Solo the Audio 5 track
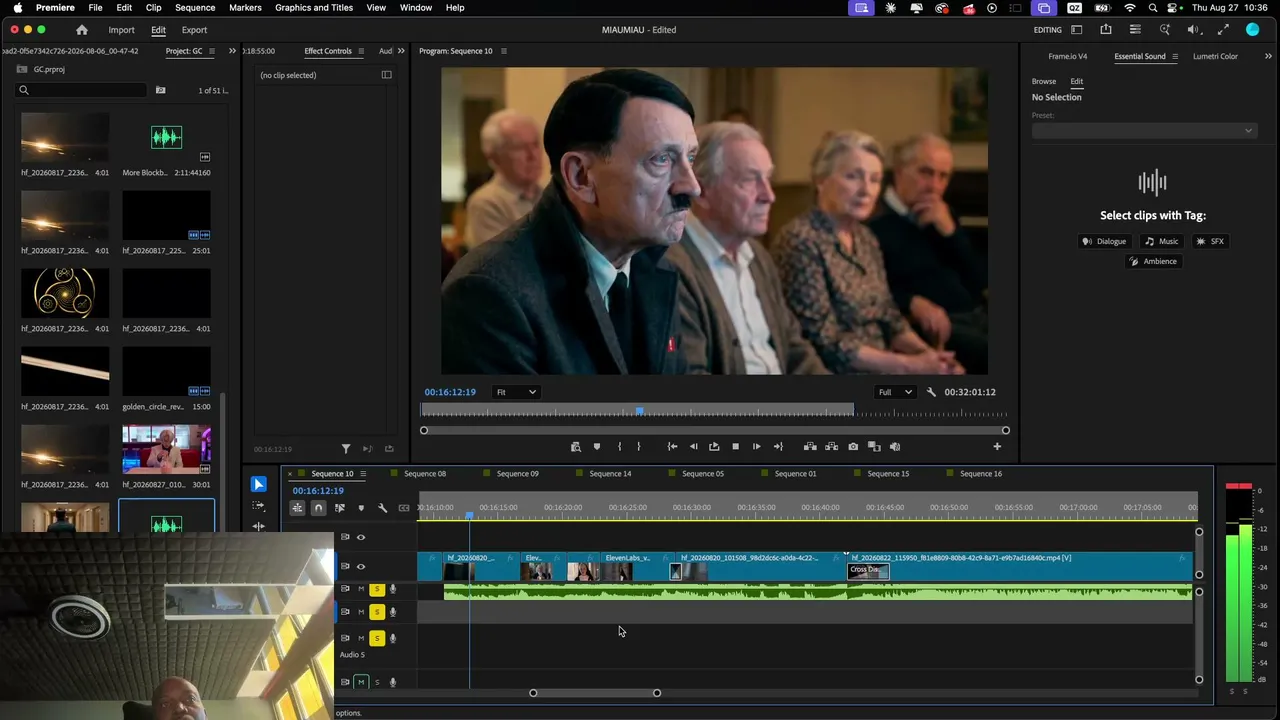1280x720 pixels. pyautogui.click(x=377, y=638)
